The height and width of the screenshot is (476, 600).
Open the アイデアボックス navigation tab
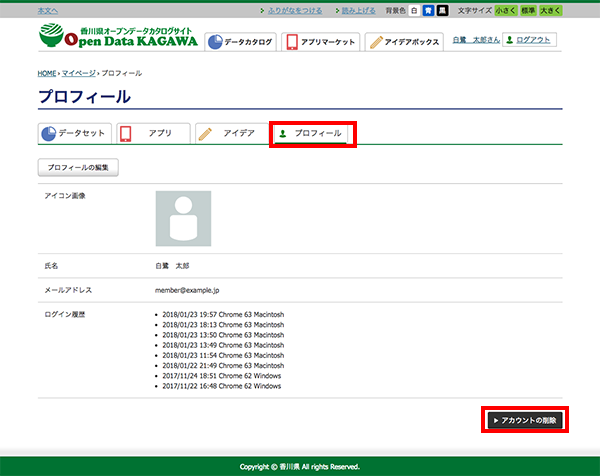click(x=403, y=42)
